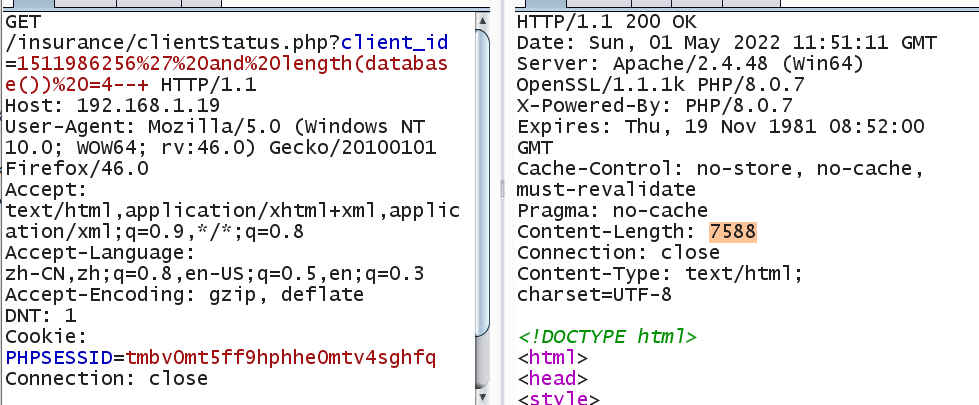Click "/insurance/clientStatus.php?" path text
This screenshot has height=405, width=979.
[x=173, y=43]
